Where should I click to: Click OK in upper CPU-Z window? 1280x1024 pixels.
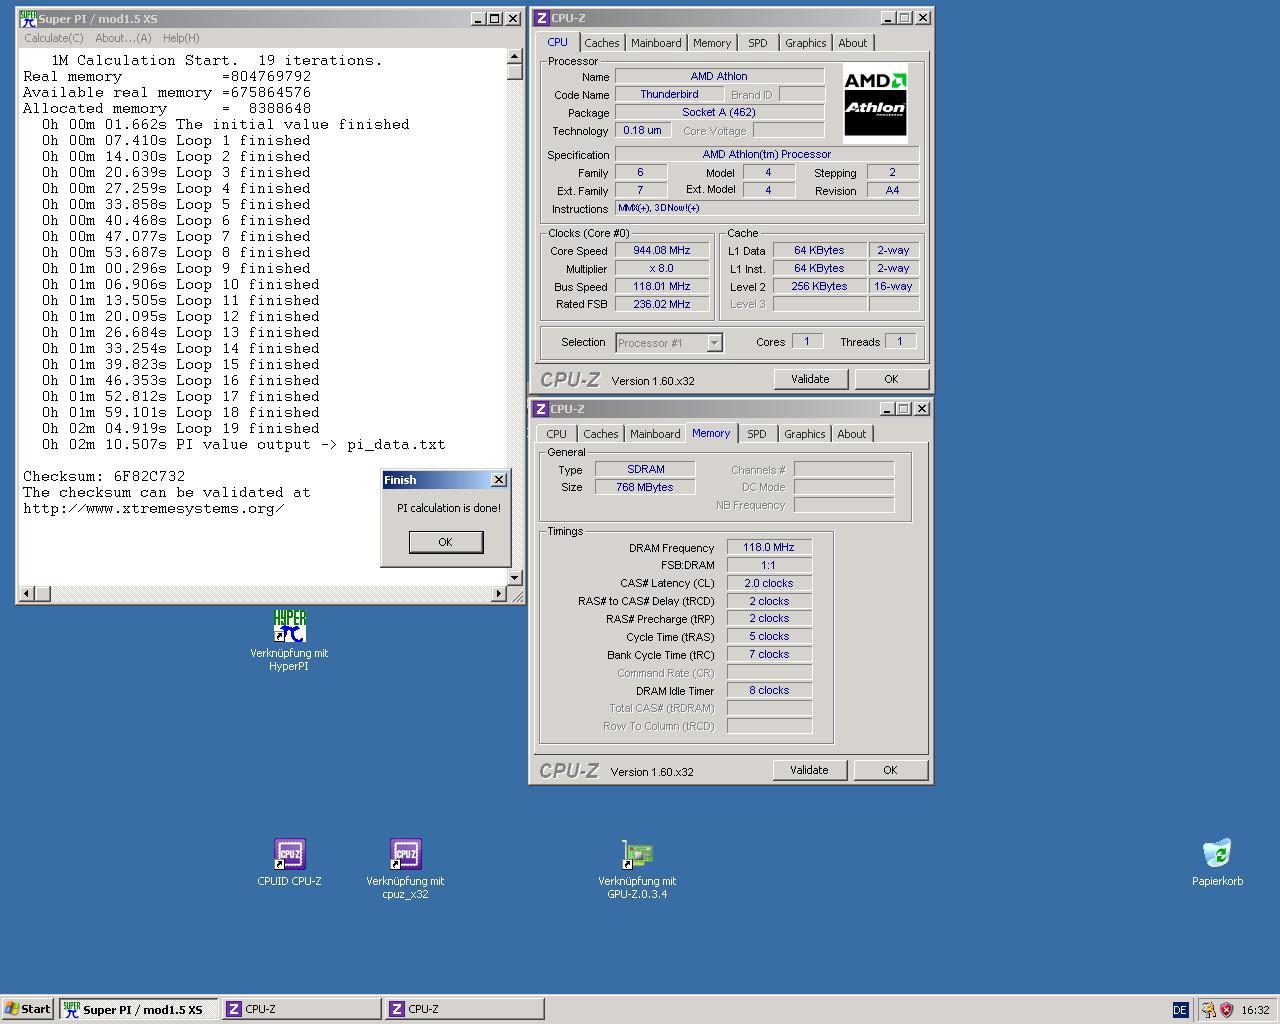tap(891, 379)
